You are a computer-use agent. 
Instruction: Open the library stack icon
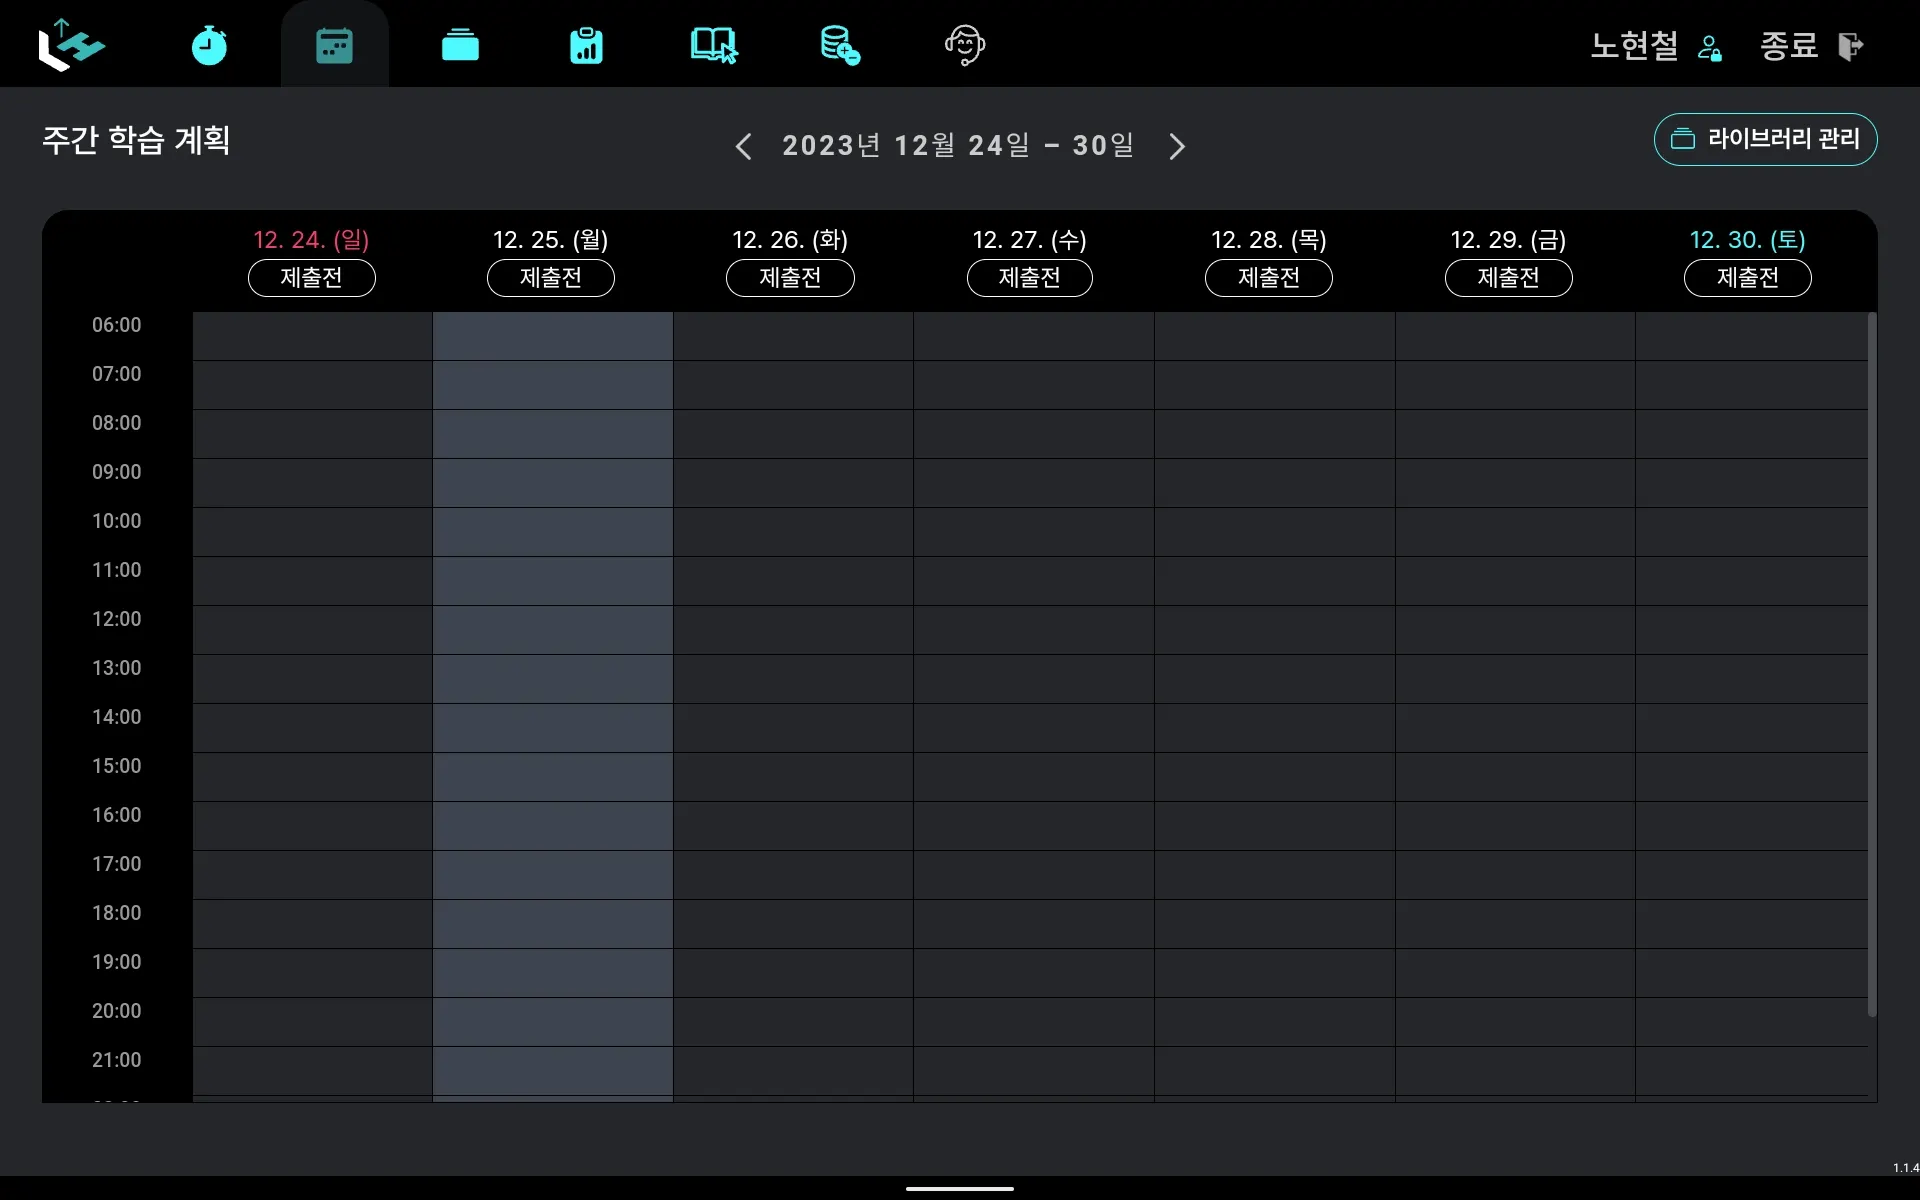pyautogui.click(x=460, y=45)
